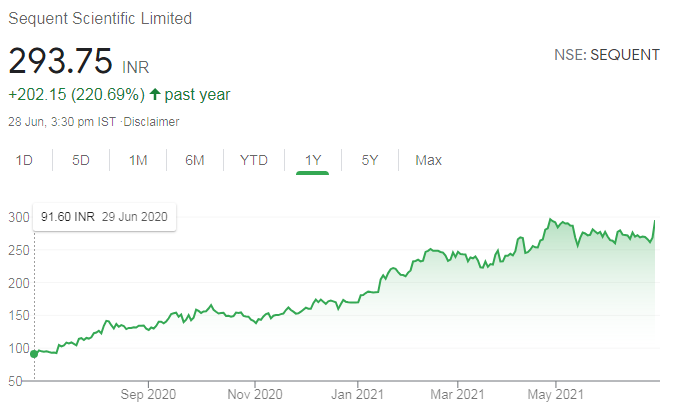Click the 91.60 INR tooltip box
The height and width of the screenshot is (411, 675).
pos(104,216)
